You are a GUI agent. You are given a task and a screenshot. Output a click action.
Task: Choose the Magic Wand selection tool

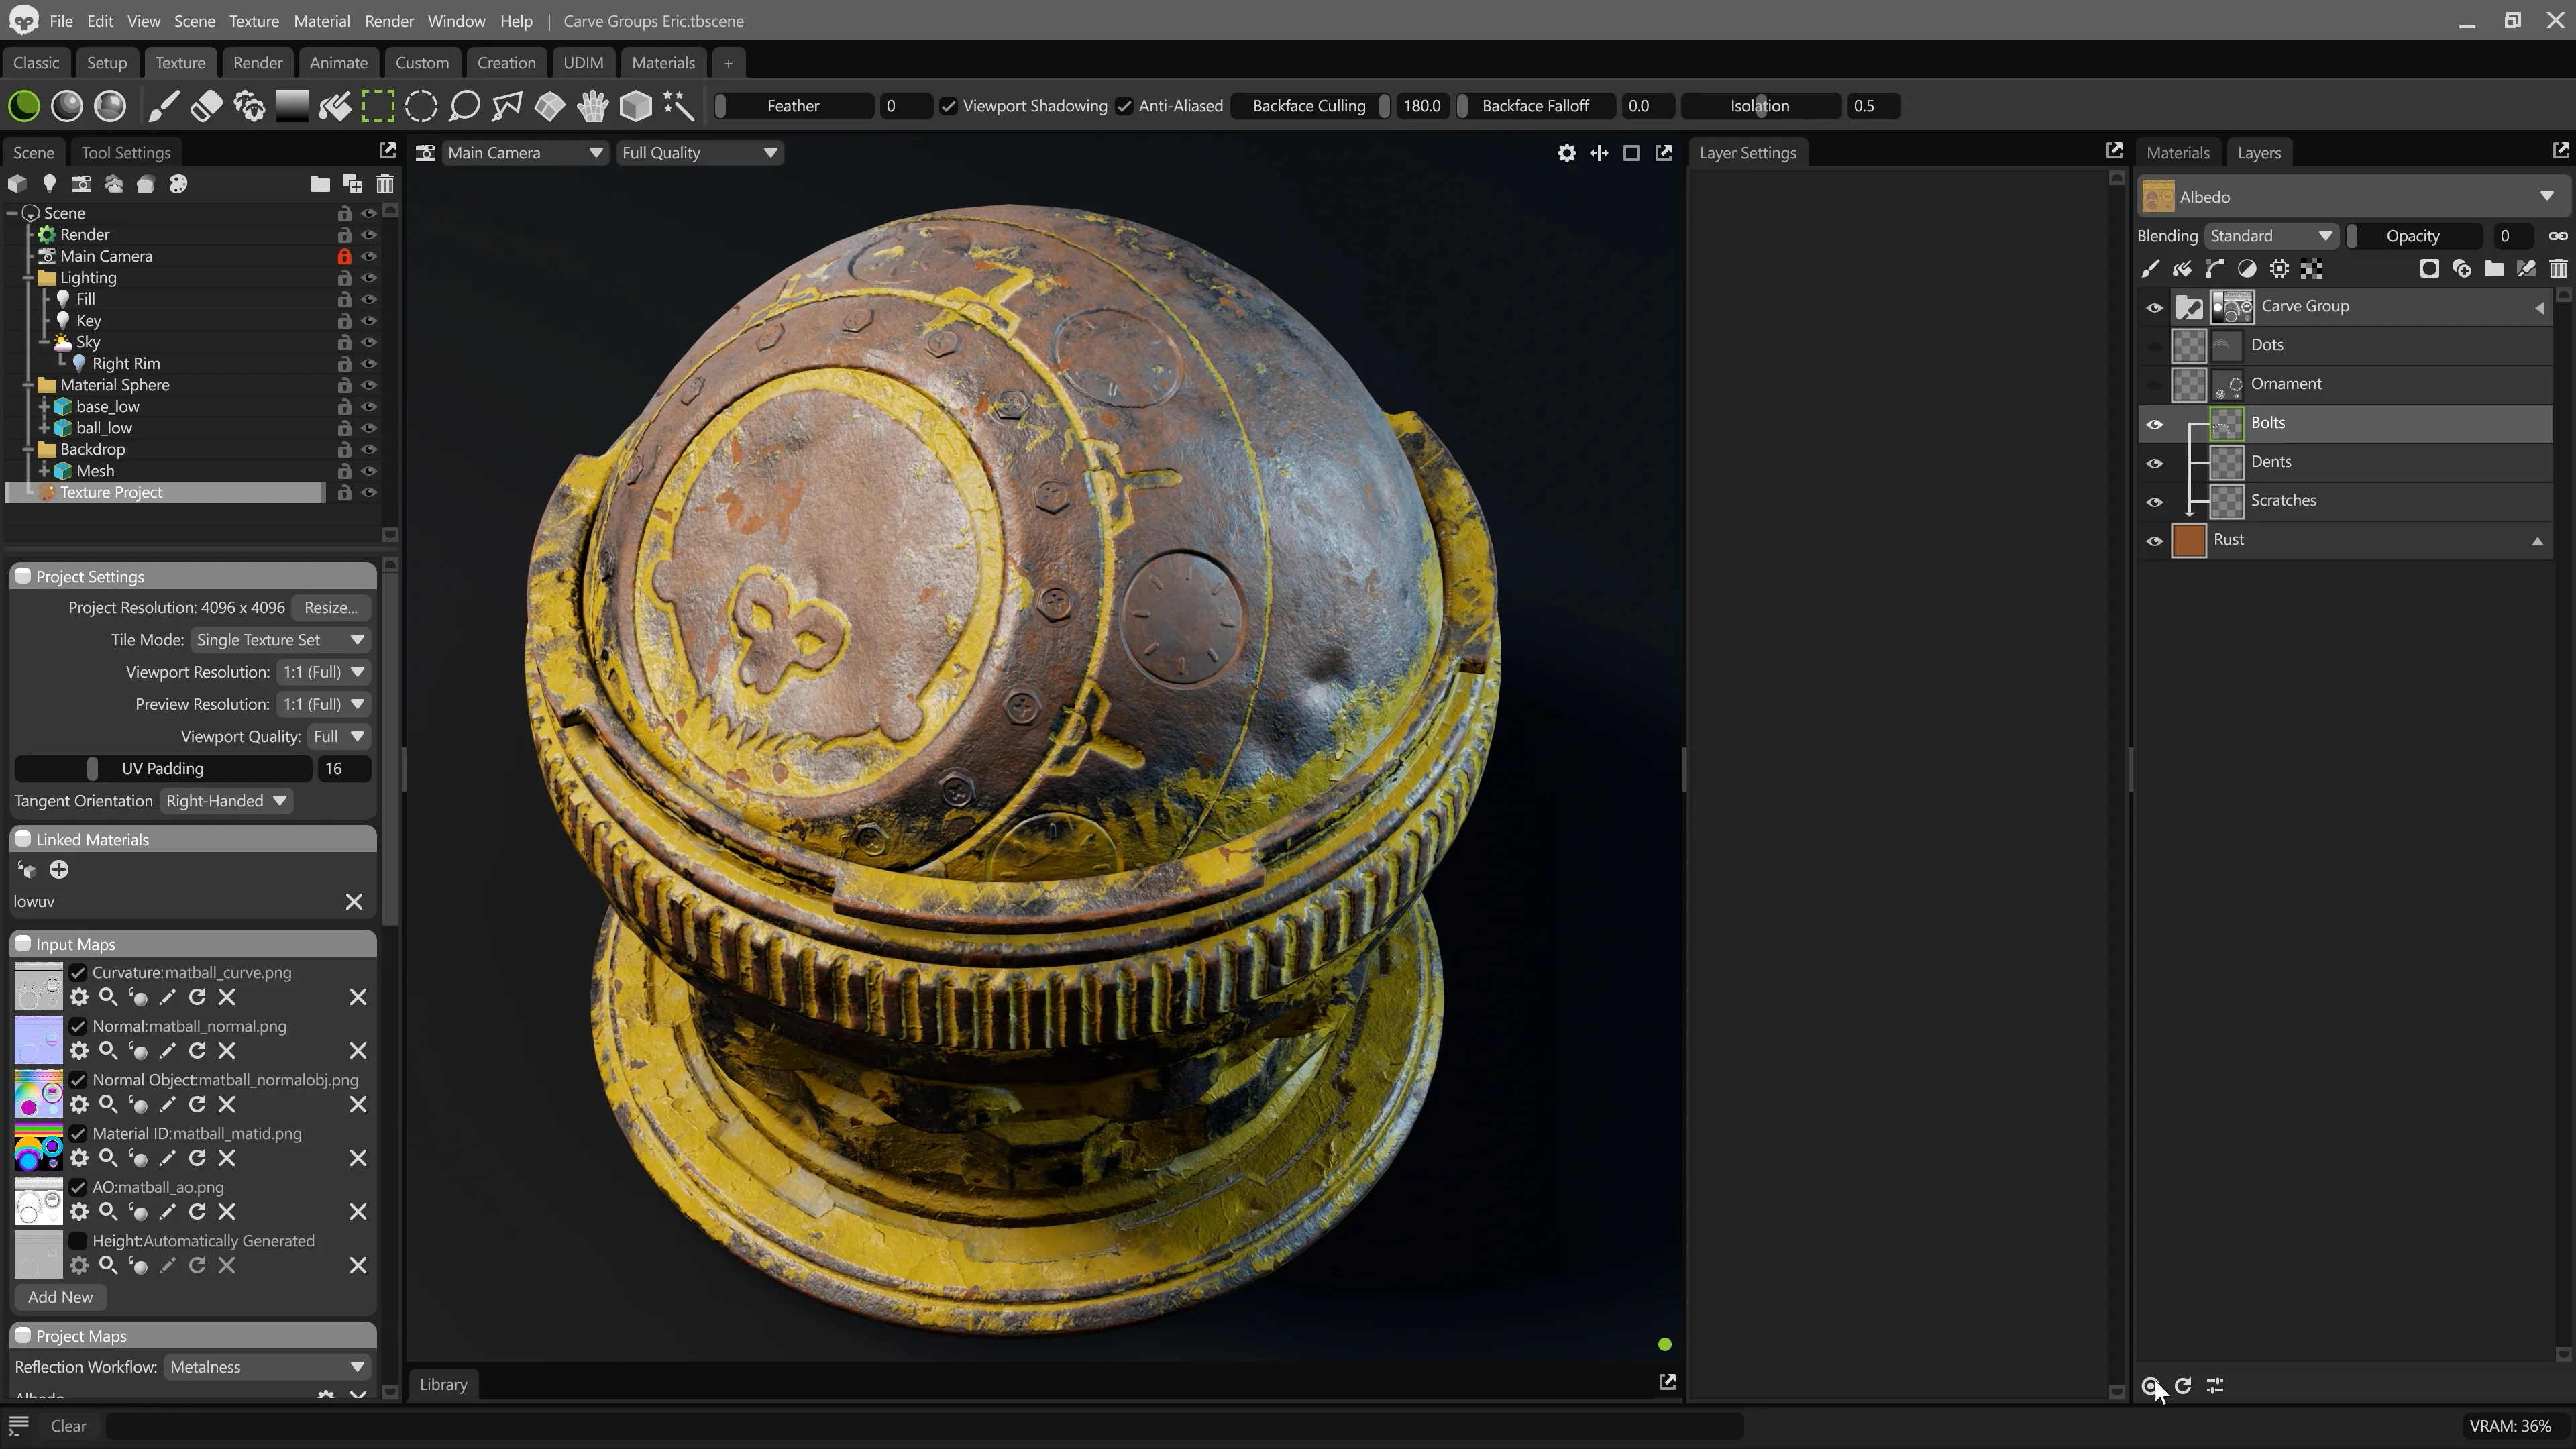point(679,106)
